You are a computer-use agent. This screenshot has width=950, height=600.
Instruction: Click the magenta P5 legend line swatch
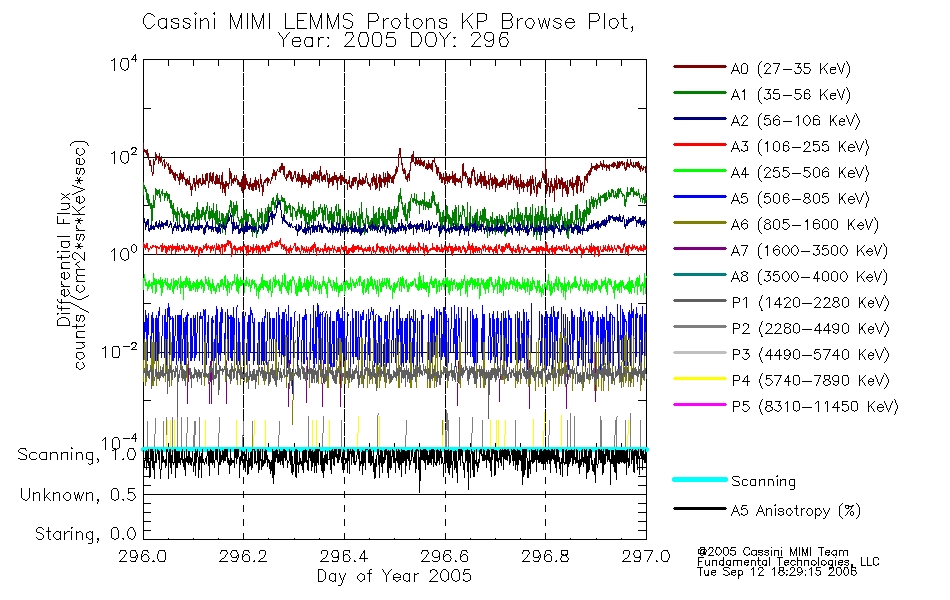700,404
